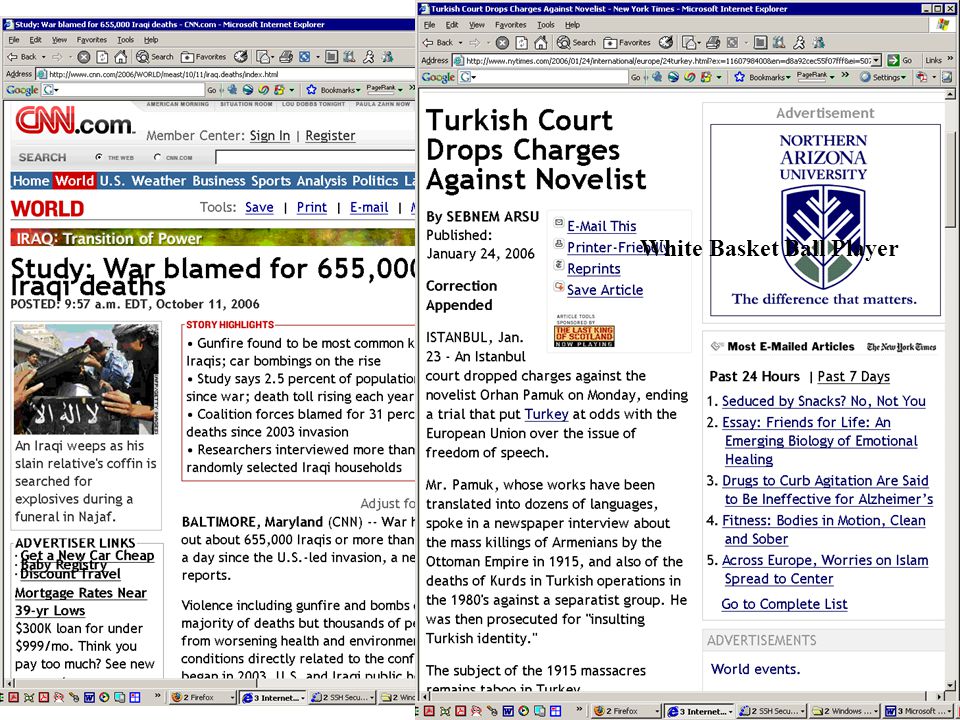Click Bookmarks star in CNN window Google toolbar
Viewport: 960px width, 720px height.
[x=311, y=90]
